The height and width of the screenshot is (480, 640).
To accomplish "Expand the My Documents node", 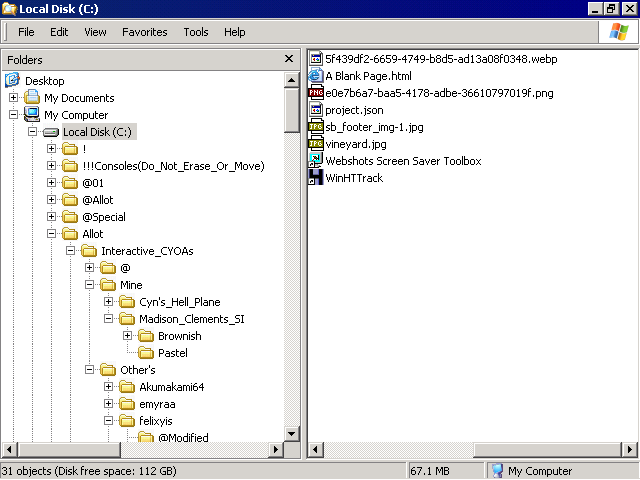I will point(13,98).
